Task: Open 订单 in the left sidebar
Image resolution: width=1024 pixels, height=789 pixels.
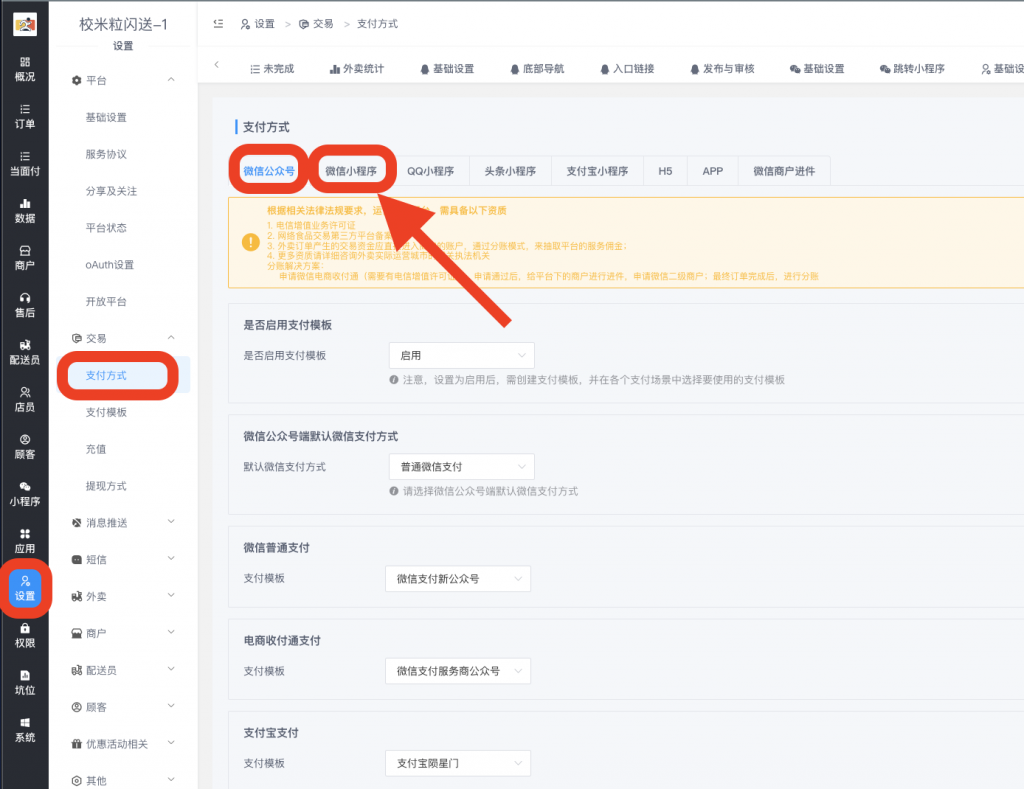Action: (24, 116)
